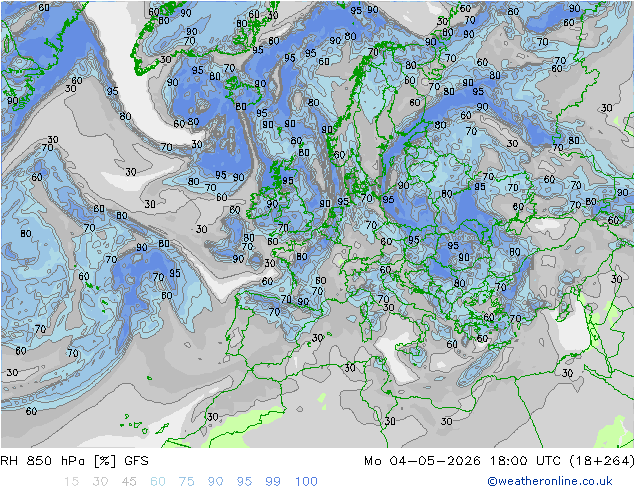Click the "RH 850 hPa [%] GFS" title text

tap(74, 461)
